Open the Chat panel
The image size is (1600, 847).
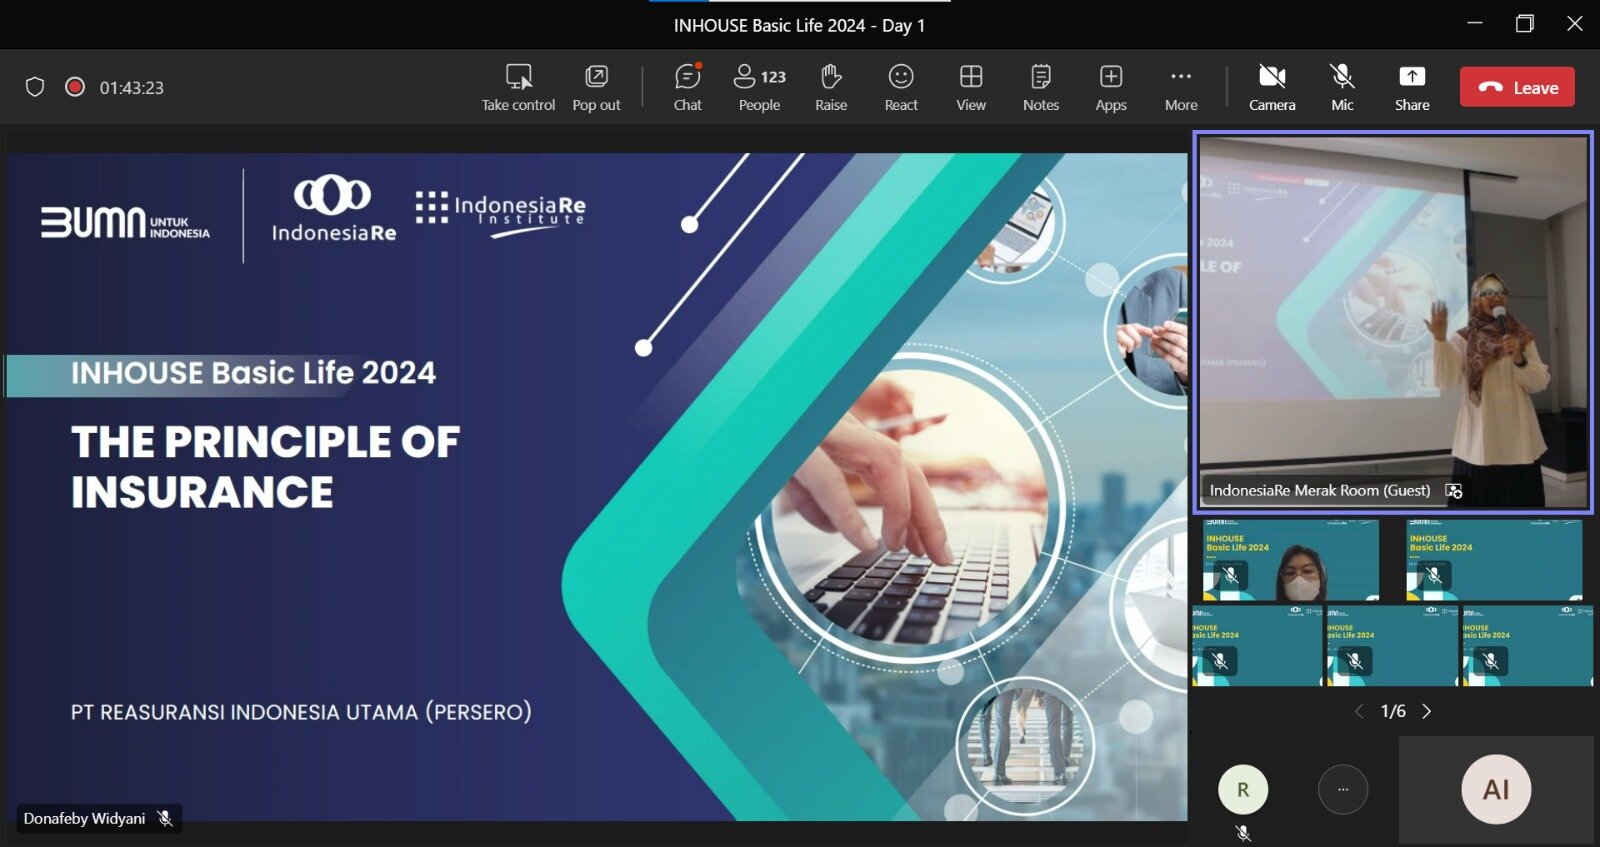[688, 87]
